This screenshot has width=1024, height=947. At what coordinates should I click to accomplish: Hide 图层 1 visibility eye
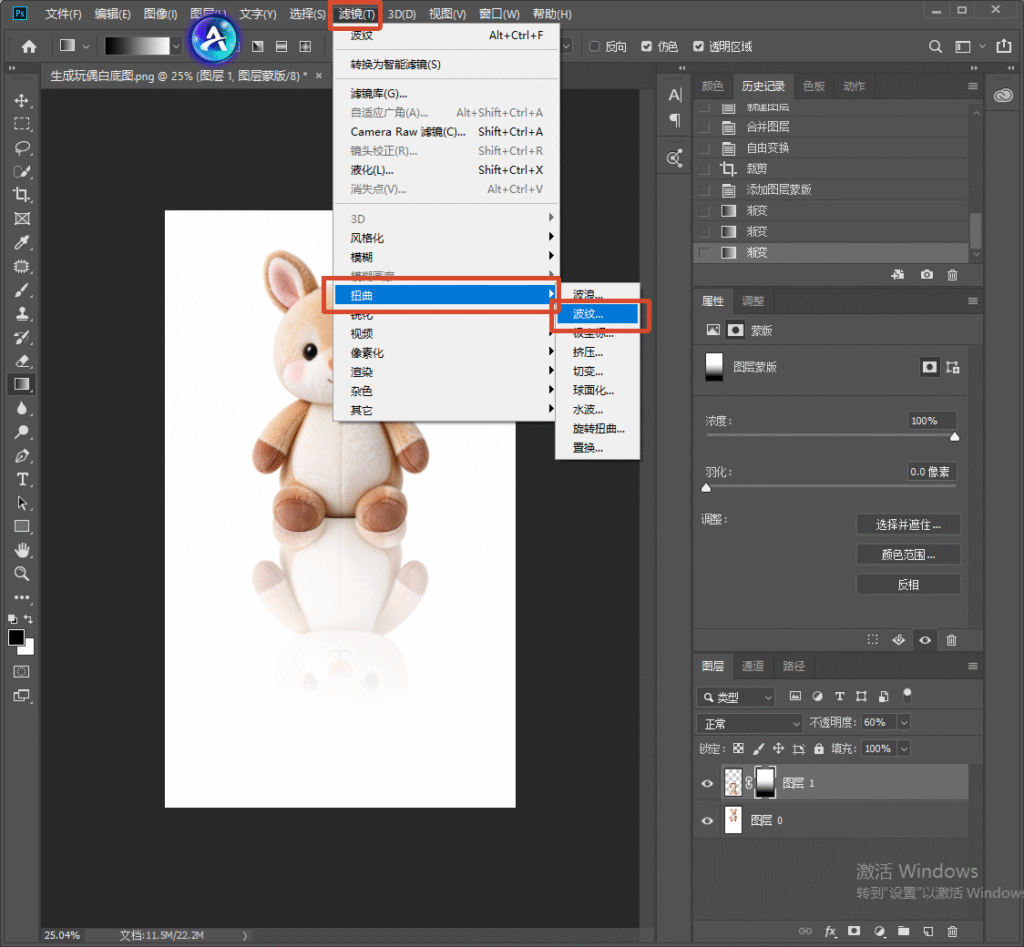coord(707,783)
